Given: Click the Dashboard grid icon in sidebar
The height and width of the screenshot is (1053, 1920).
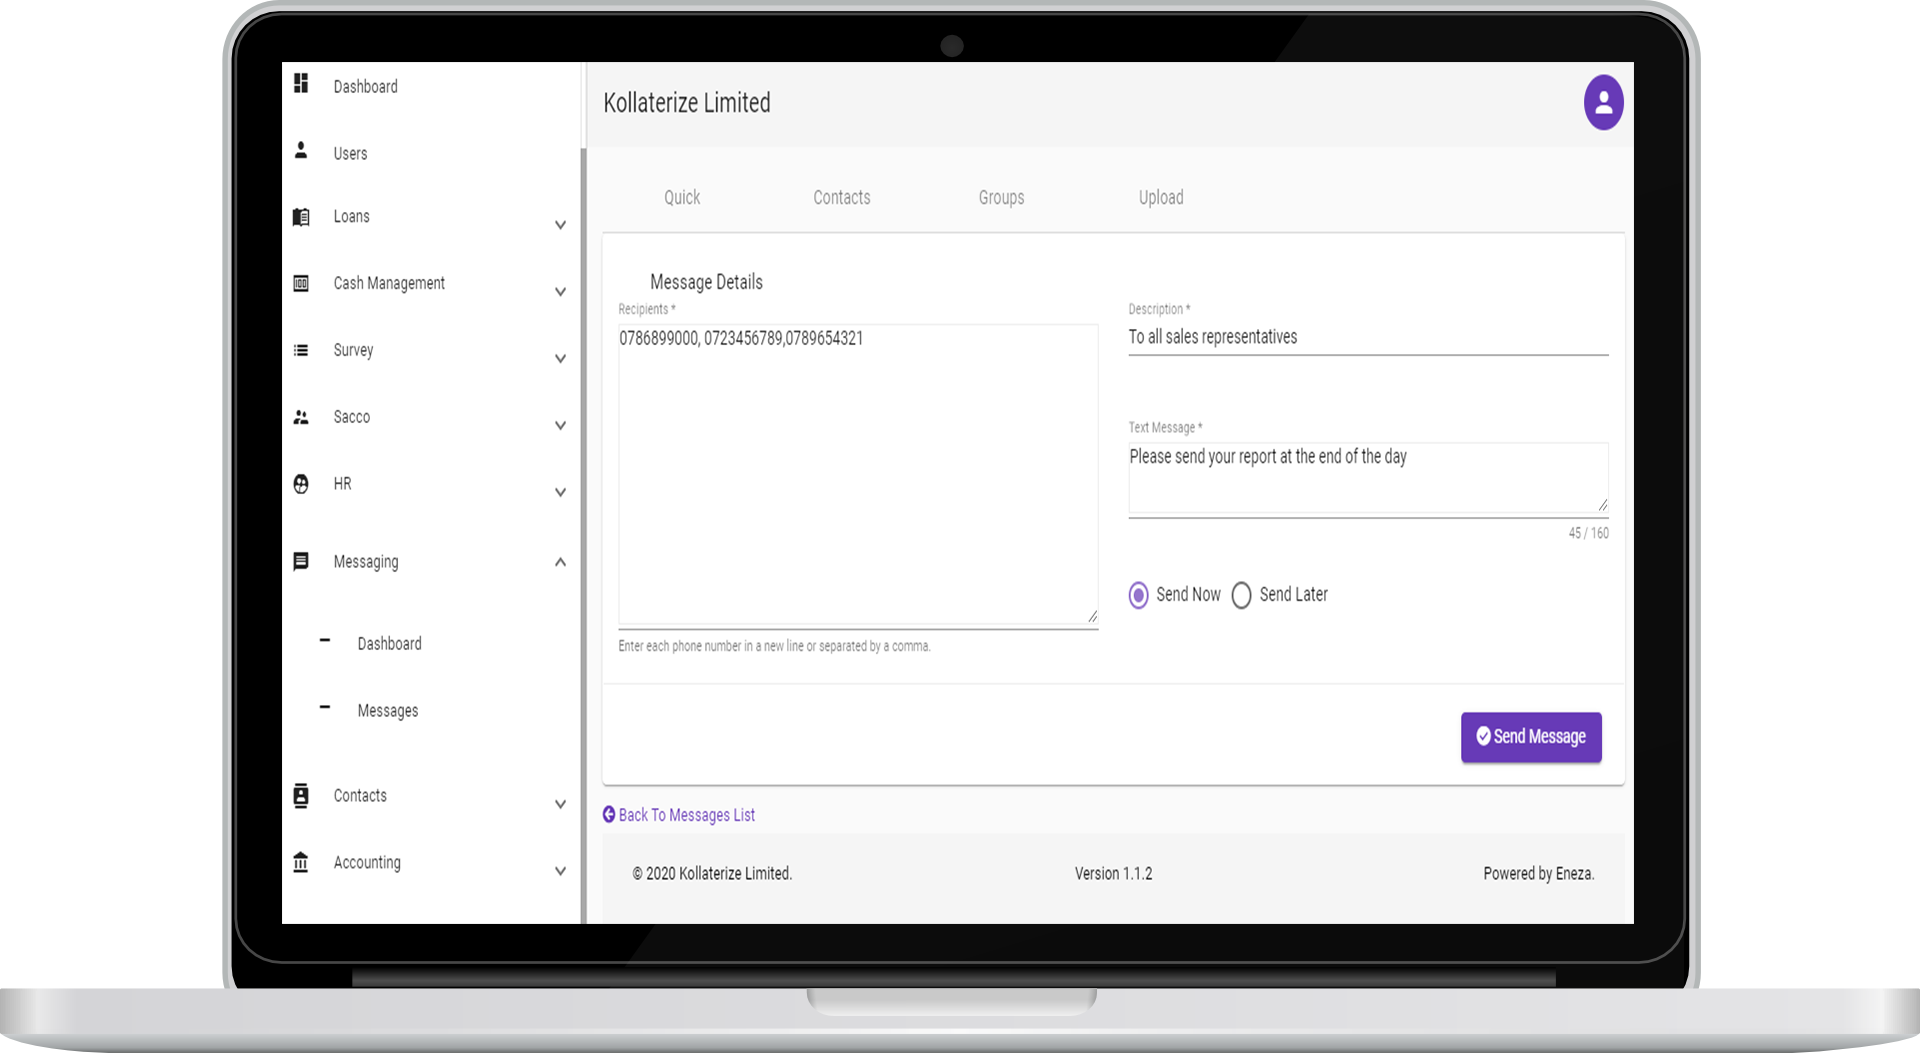Looking at the screenshot, I should (301, 83).
